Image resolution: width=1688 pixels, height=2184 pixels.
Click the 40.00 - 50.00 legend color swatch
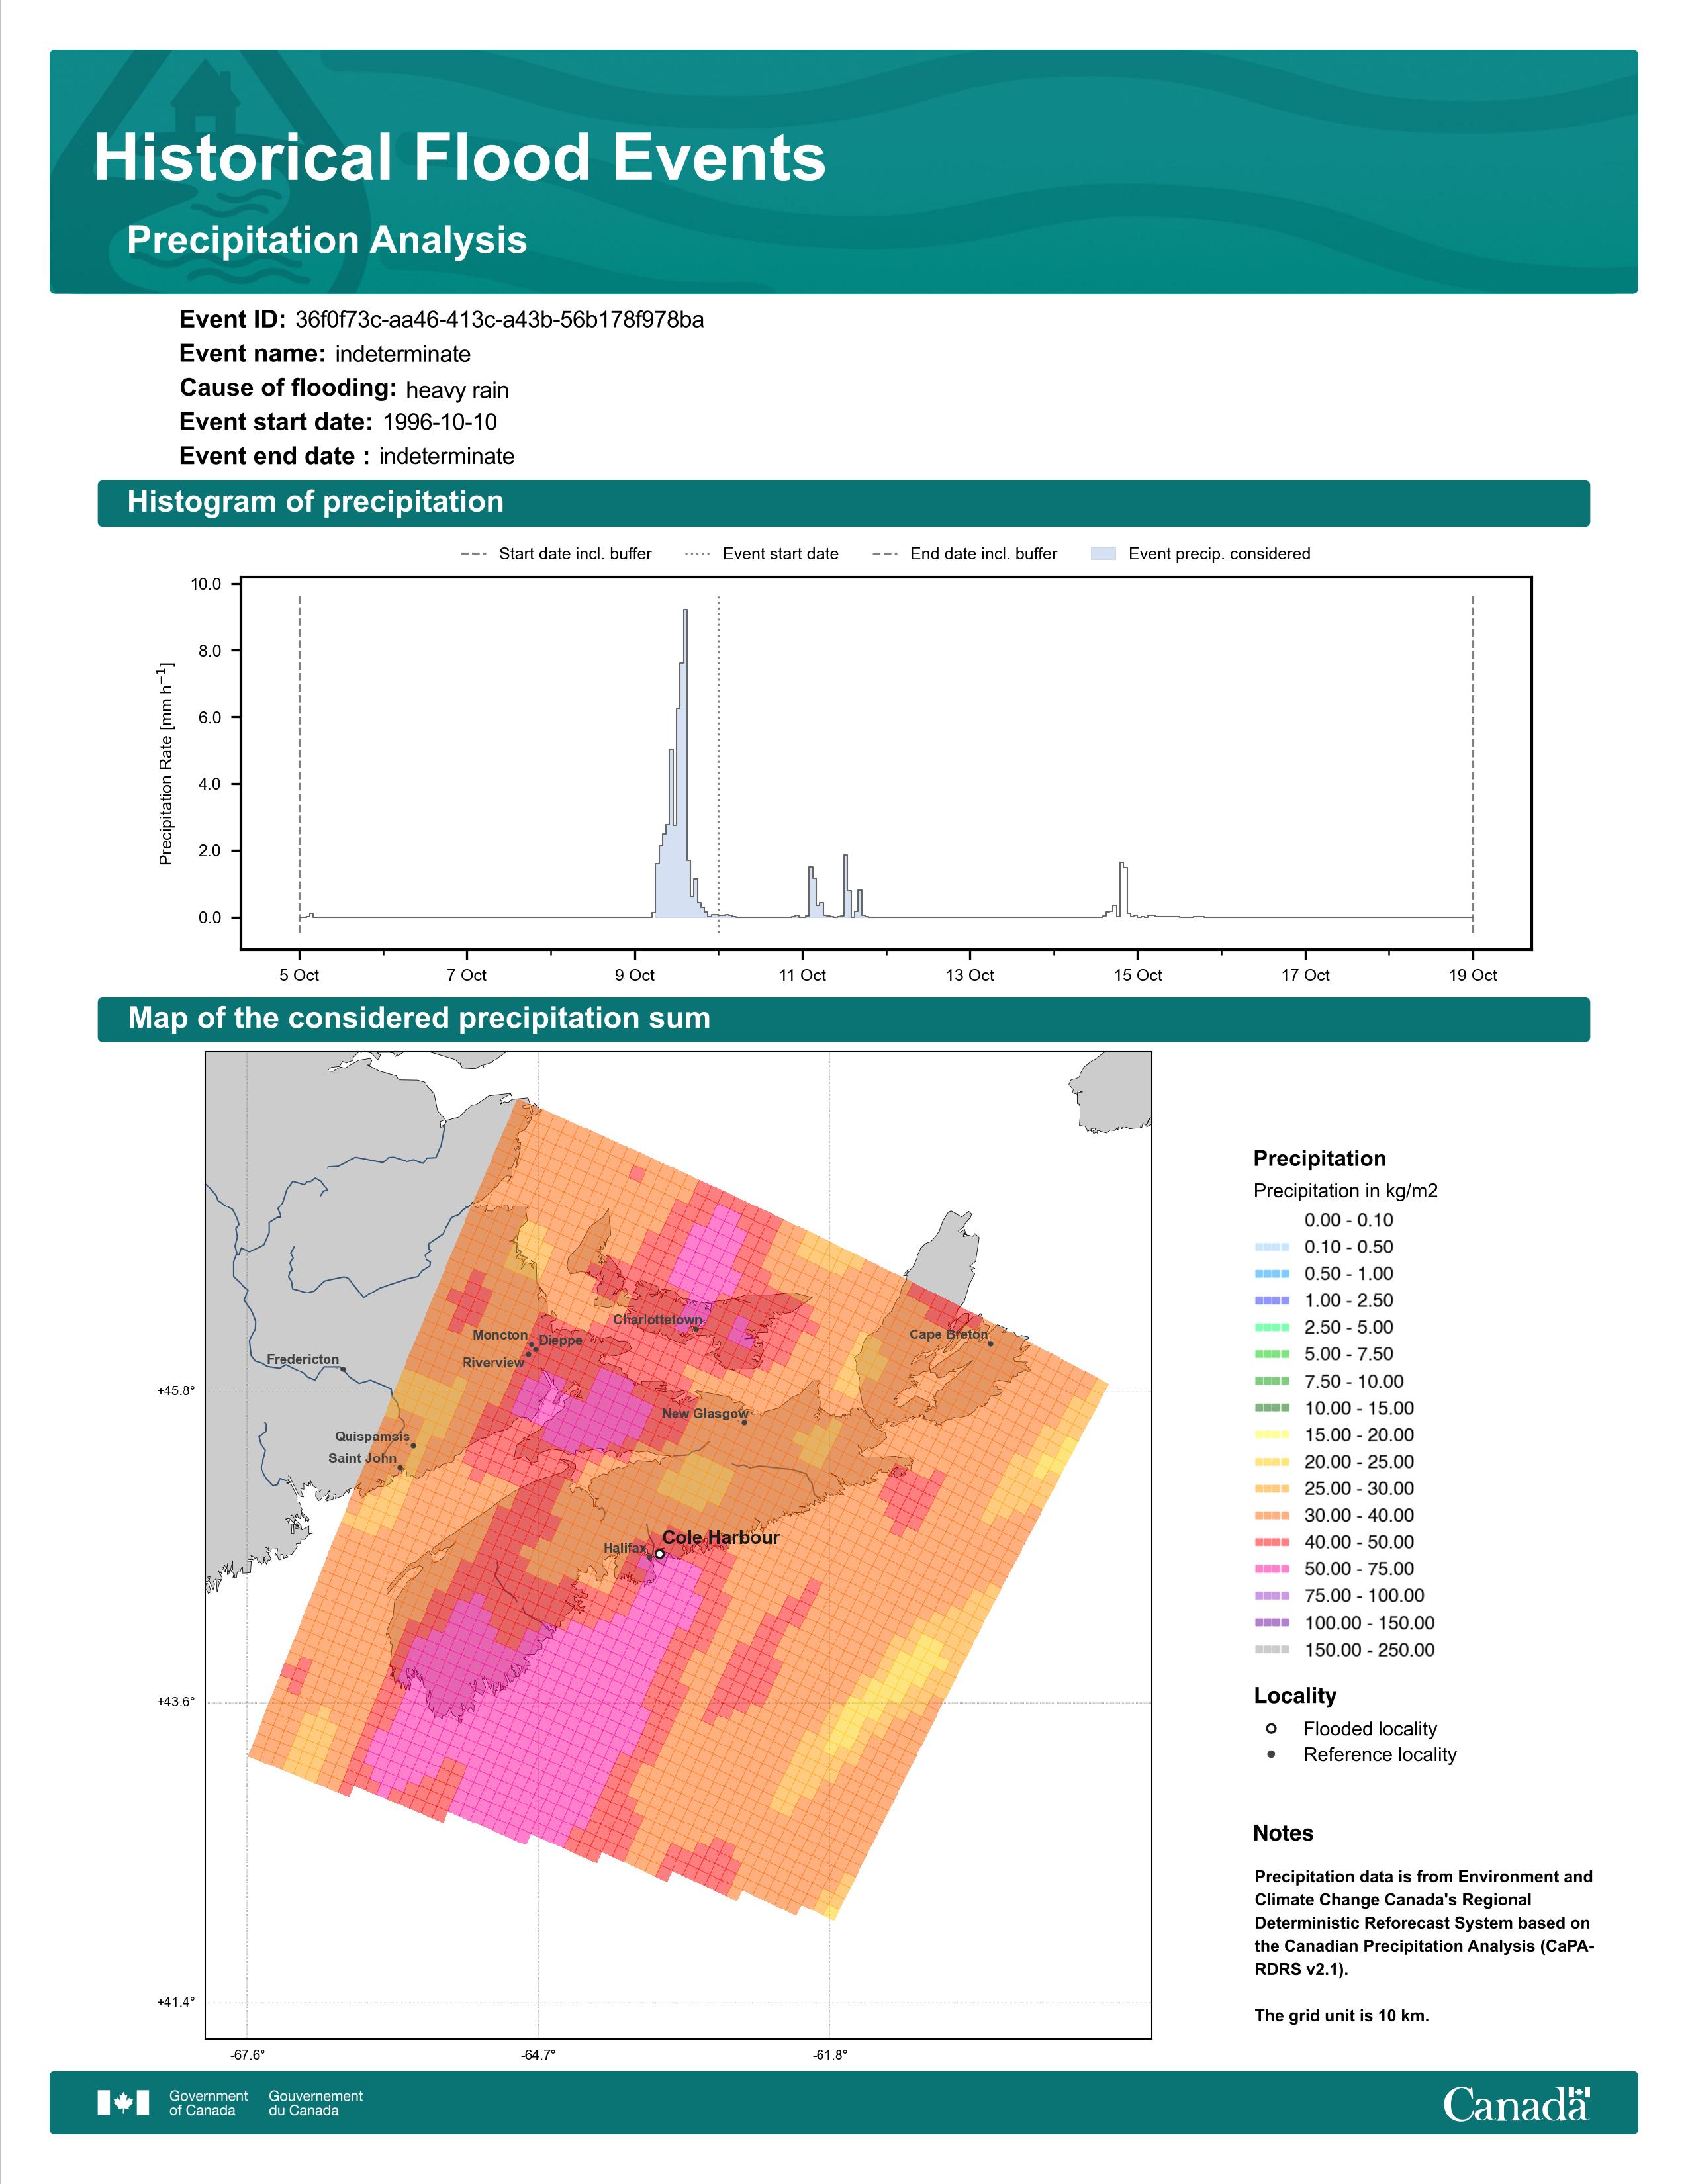(x=1272, y=1543)
